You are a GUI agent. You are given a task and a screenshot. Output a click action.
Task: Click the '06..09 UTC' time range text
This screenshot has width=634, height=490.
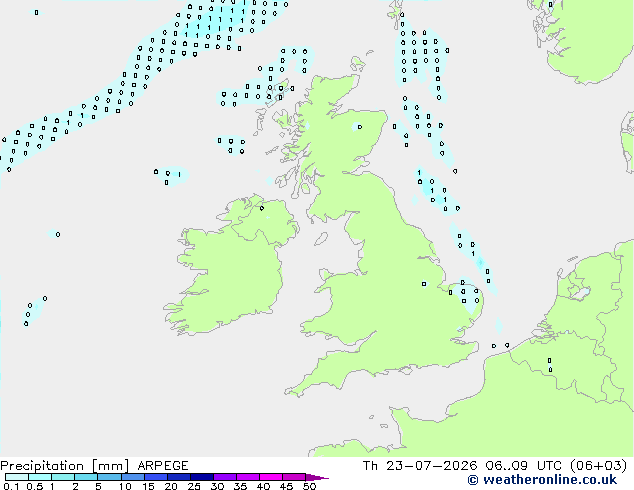click(x=523, y=466)
